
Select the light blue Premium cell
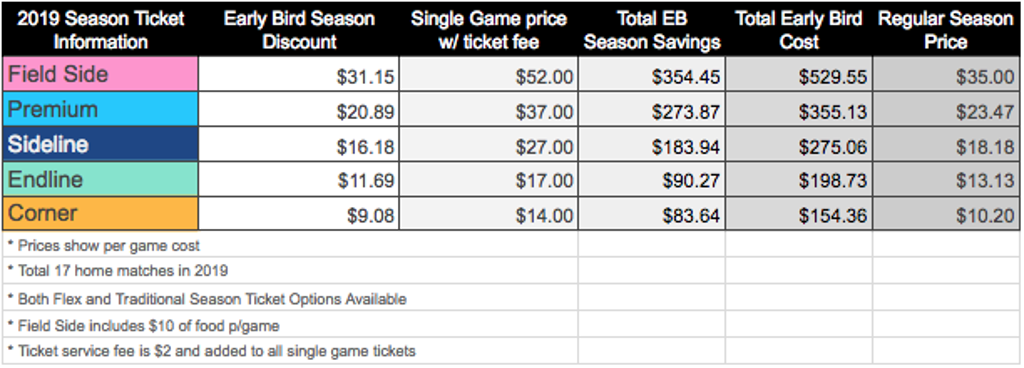pyautogui.click(x=101, y=109)
